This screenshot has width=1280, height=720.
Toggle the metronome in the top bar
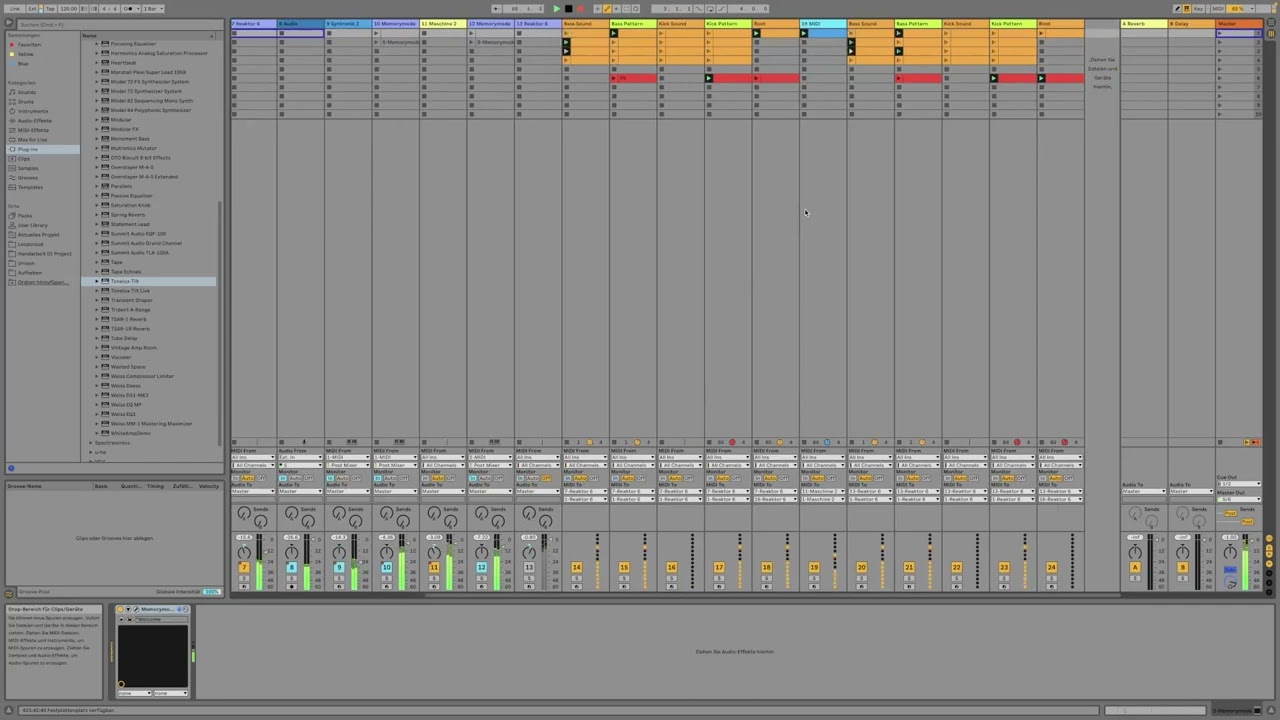130,9
